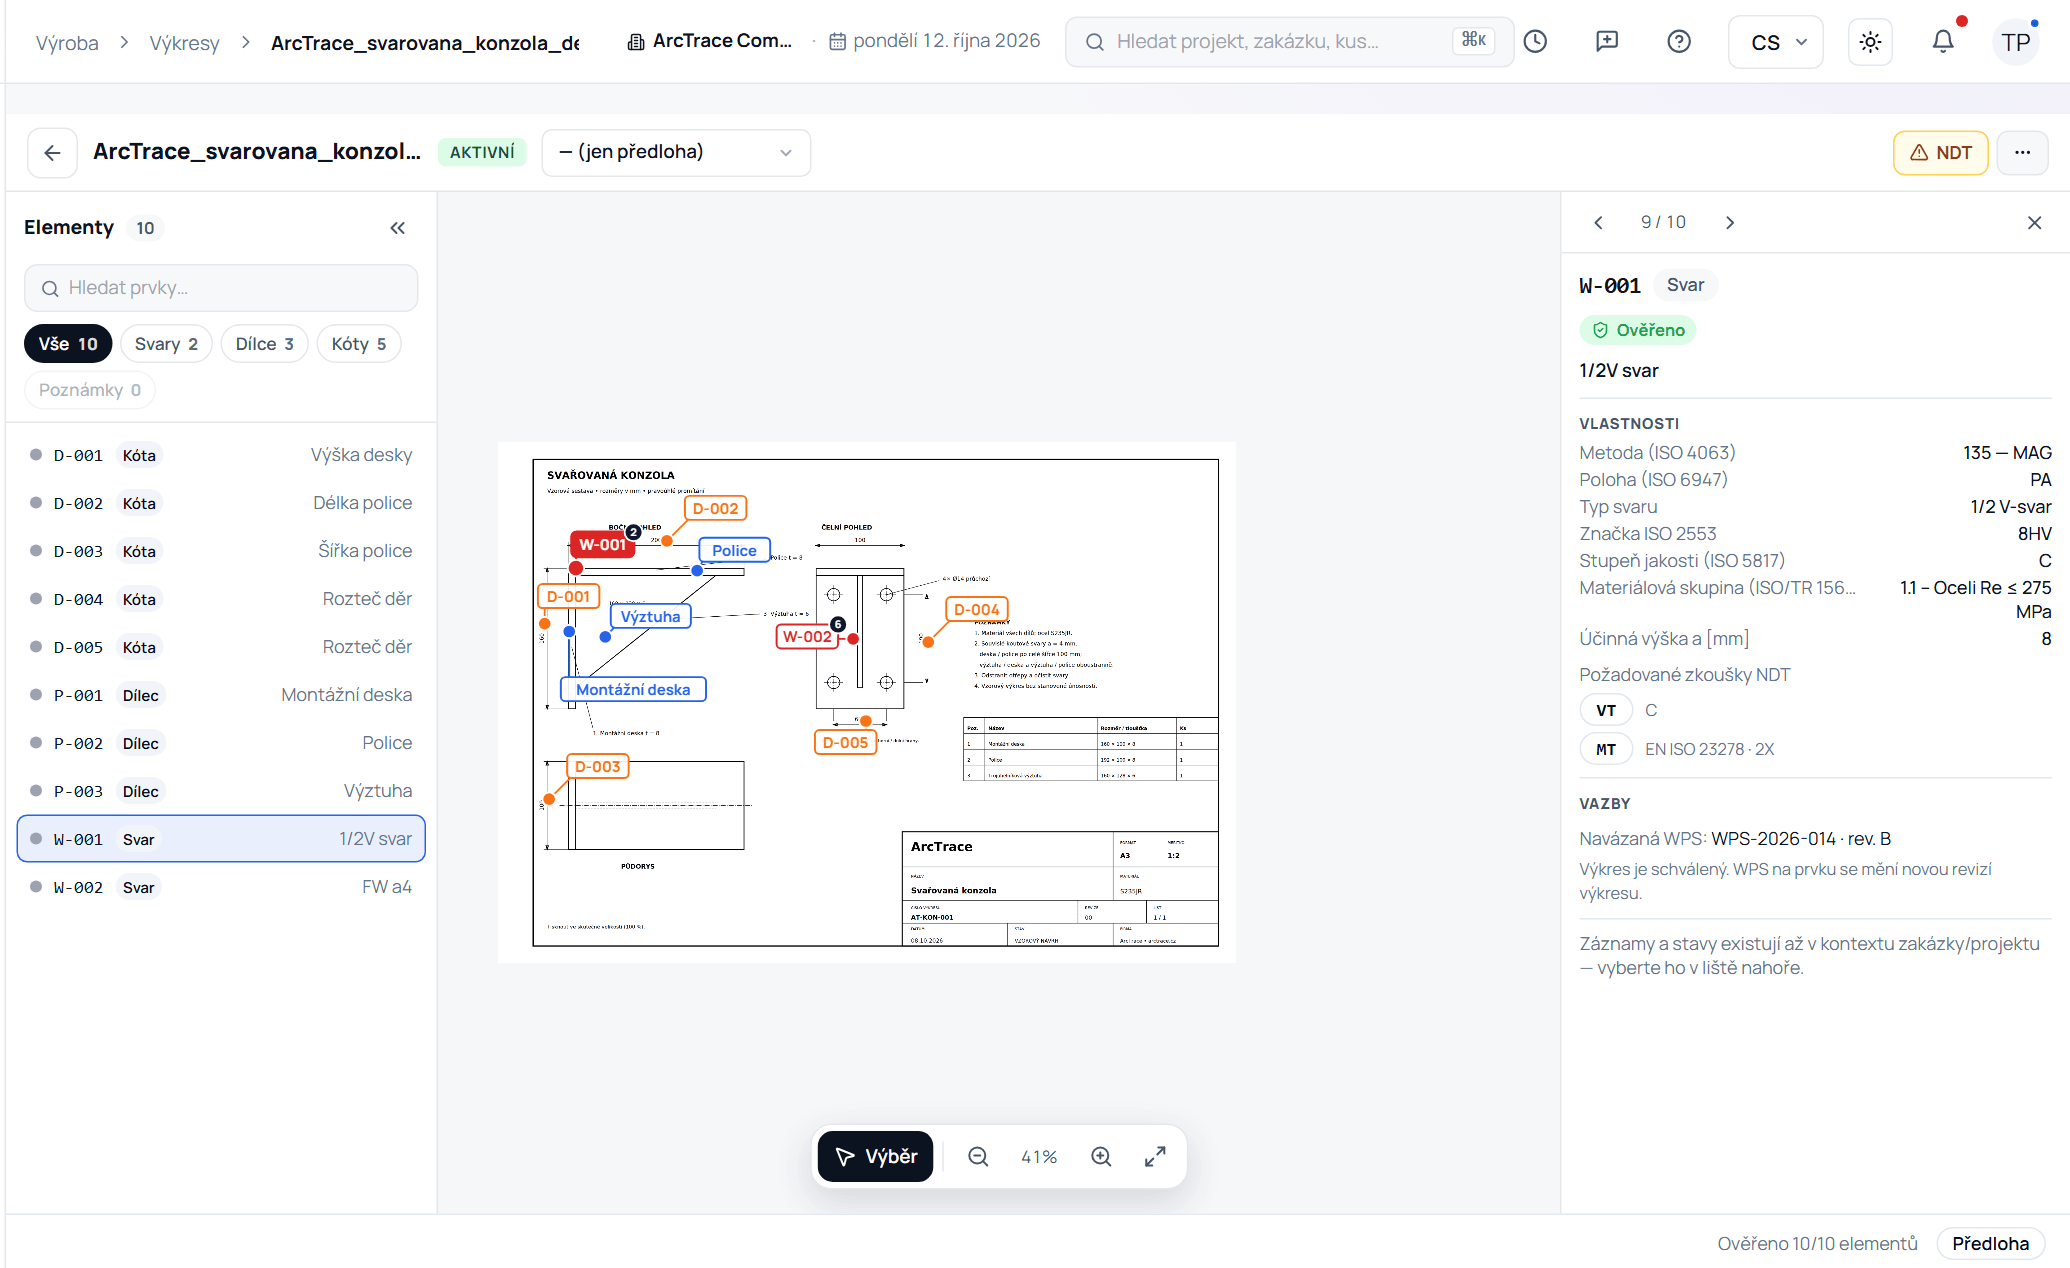Click the W-002 marker on the drawing
2070x1268 pixels.
807,637
